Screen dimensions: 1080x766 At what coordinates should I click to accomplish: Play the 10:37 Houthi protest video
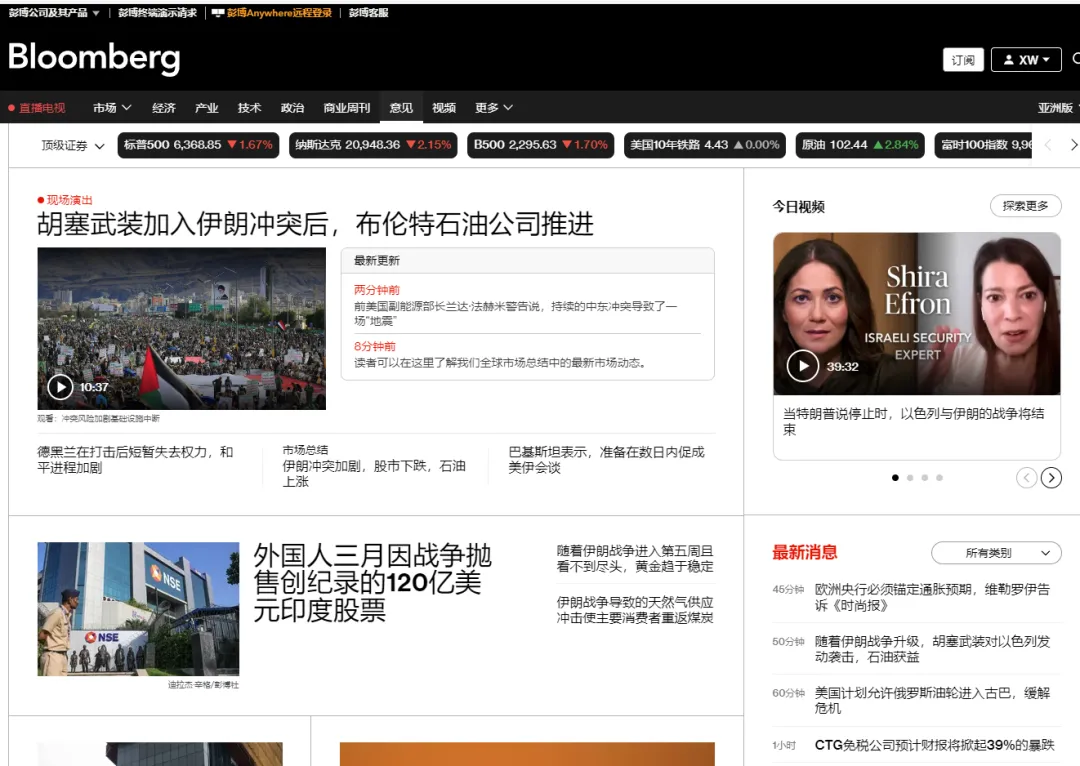coord(61,387)
